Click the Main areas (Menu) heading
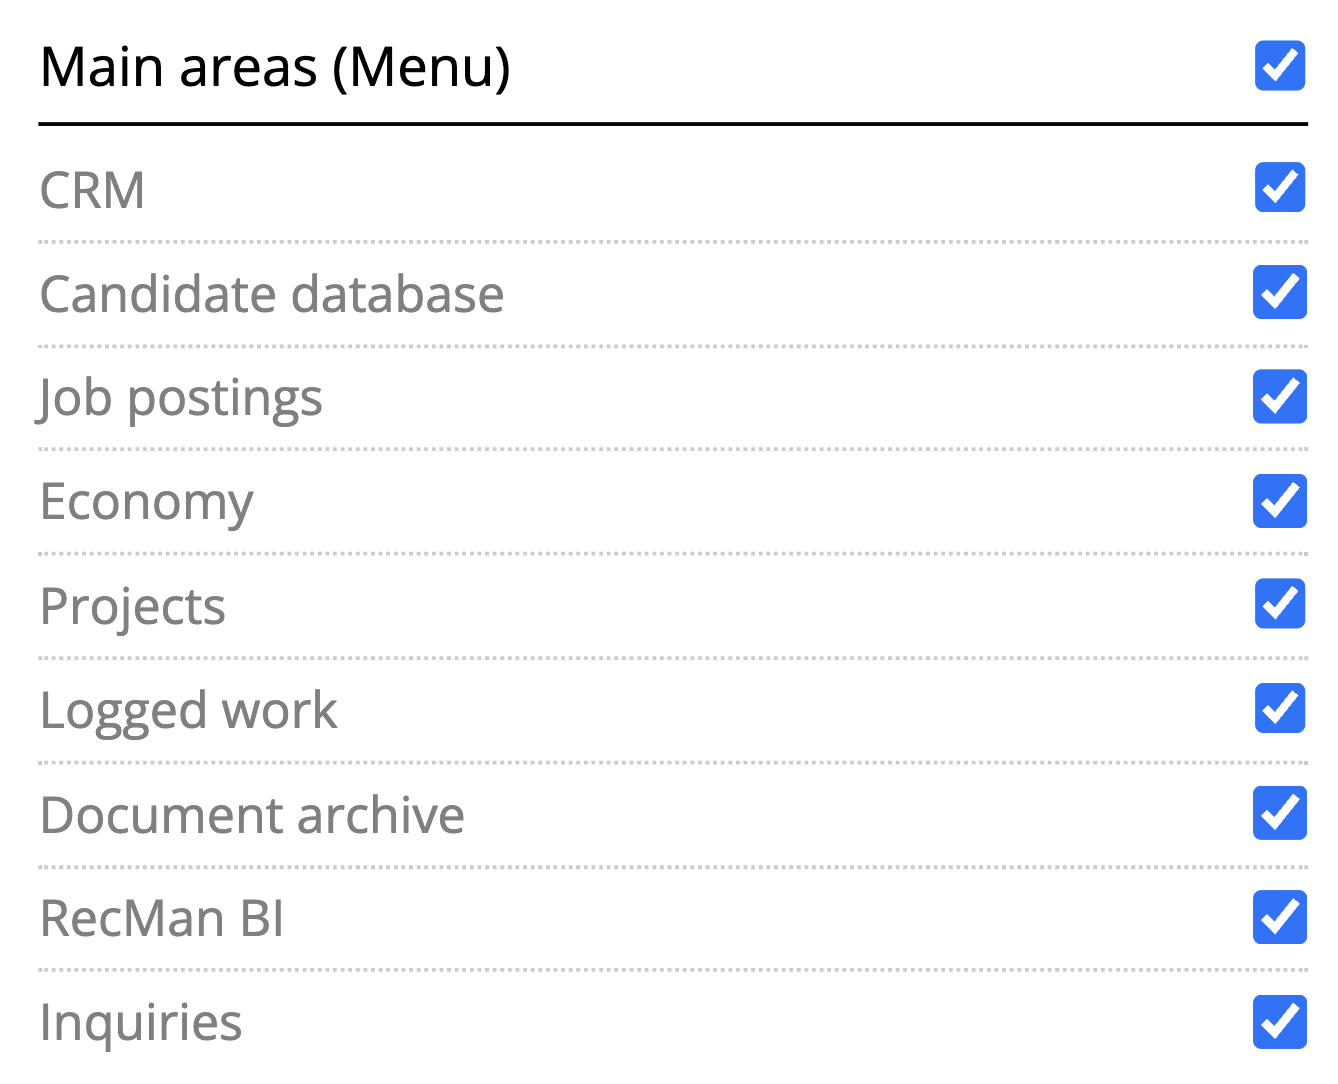Screen dimensions: 1338x1084 pos(275,68)
